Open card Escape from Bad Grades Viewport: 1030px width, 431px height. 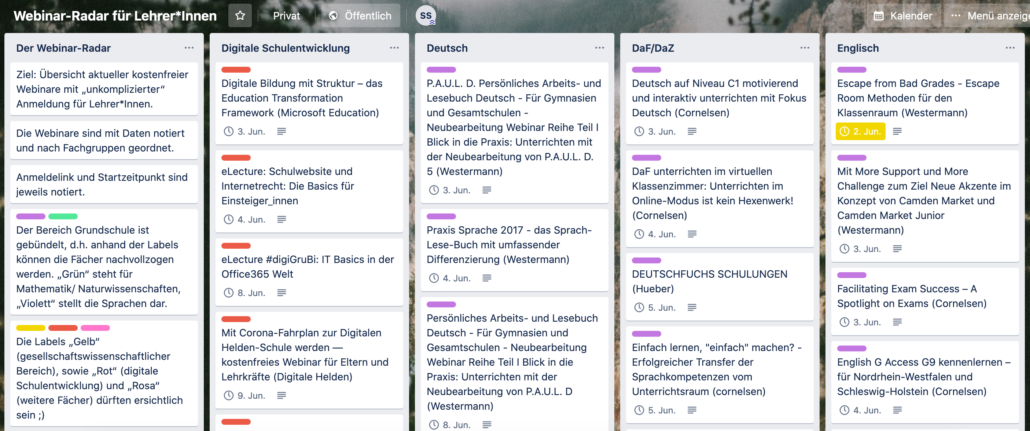925,103
